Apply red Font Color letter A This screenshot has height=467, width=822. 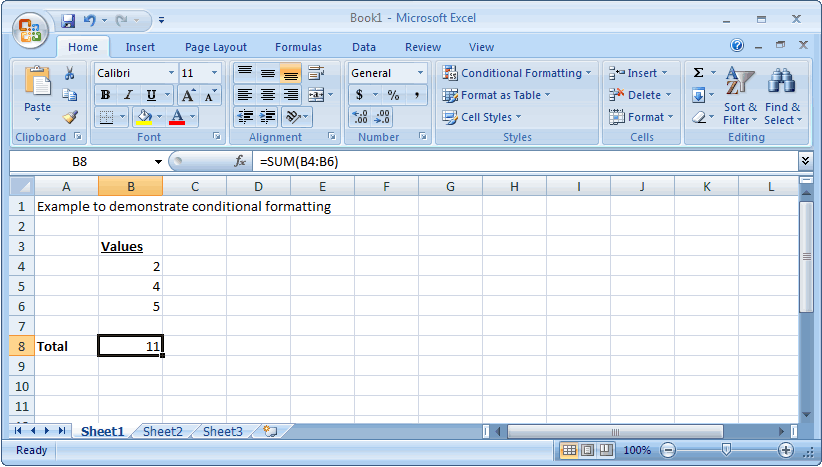tap(177, 117)
